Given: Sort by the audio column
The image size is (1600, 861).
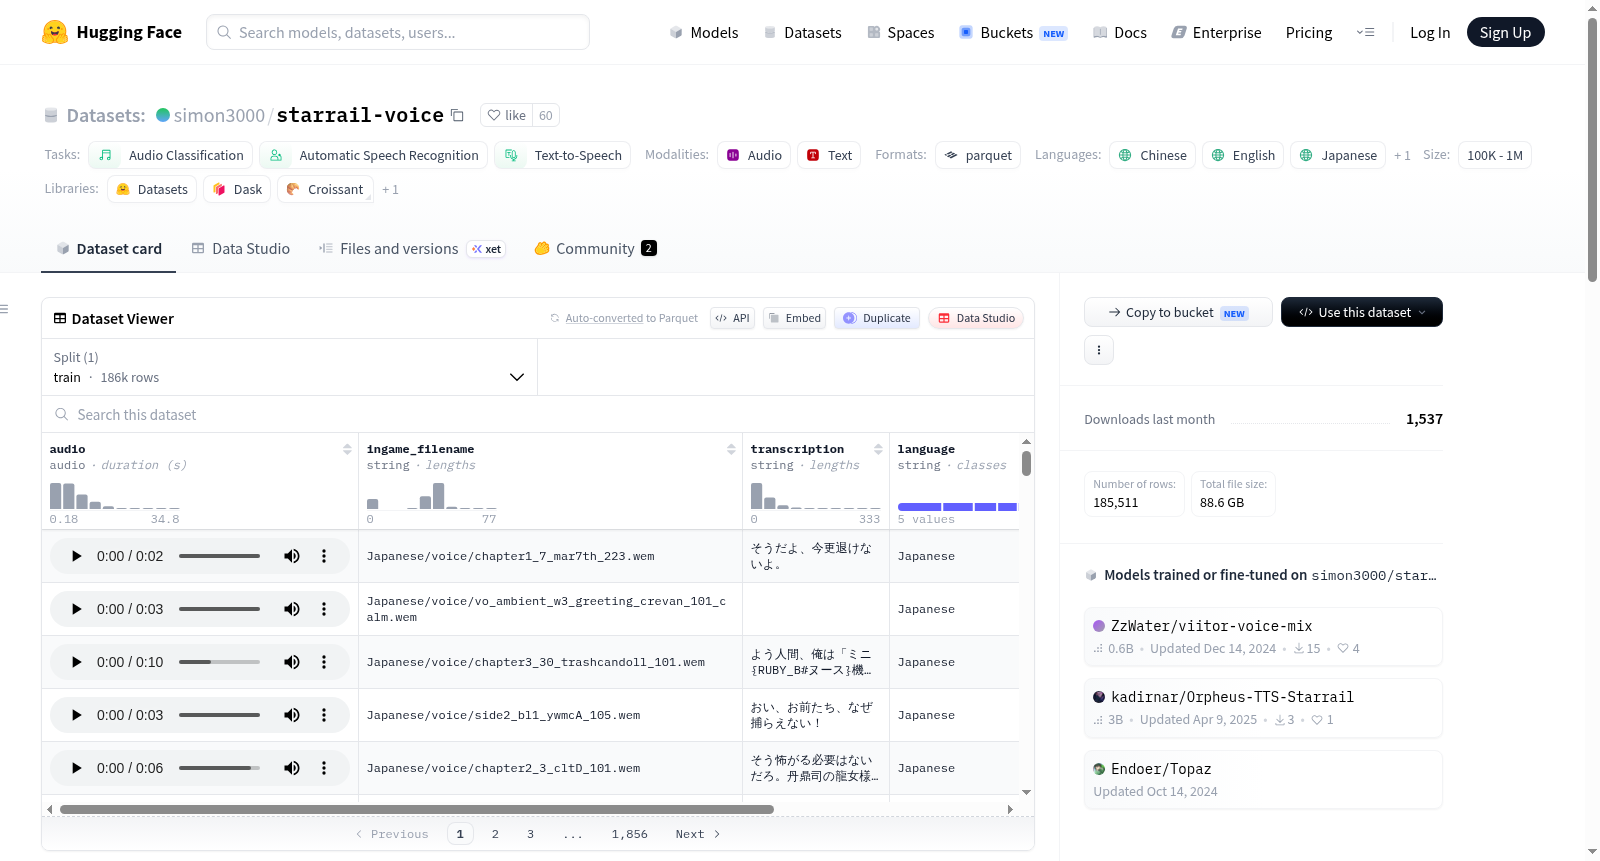Looking at the screenshot, I should click(347, 449).
